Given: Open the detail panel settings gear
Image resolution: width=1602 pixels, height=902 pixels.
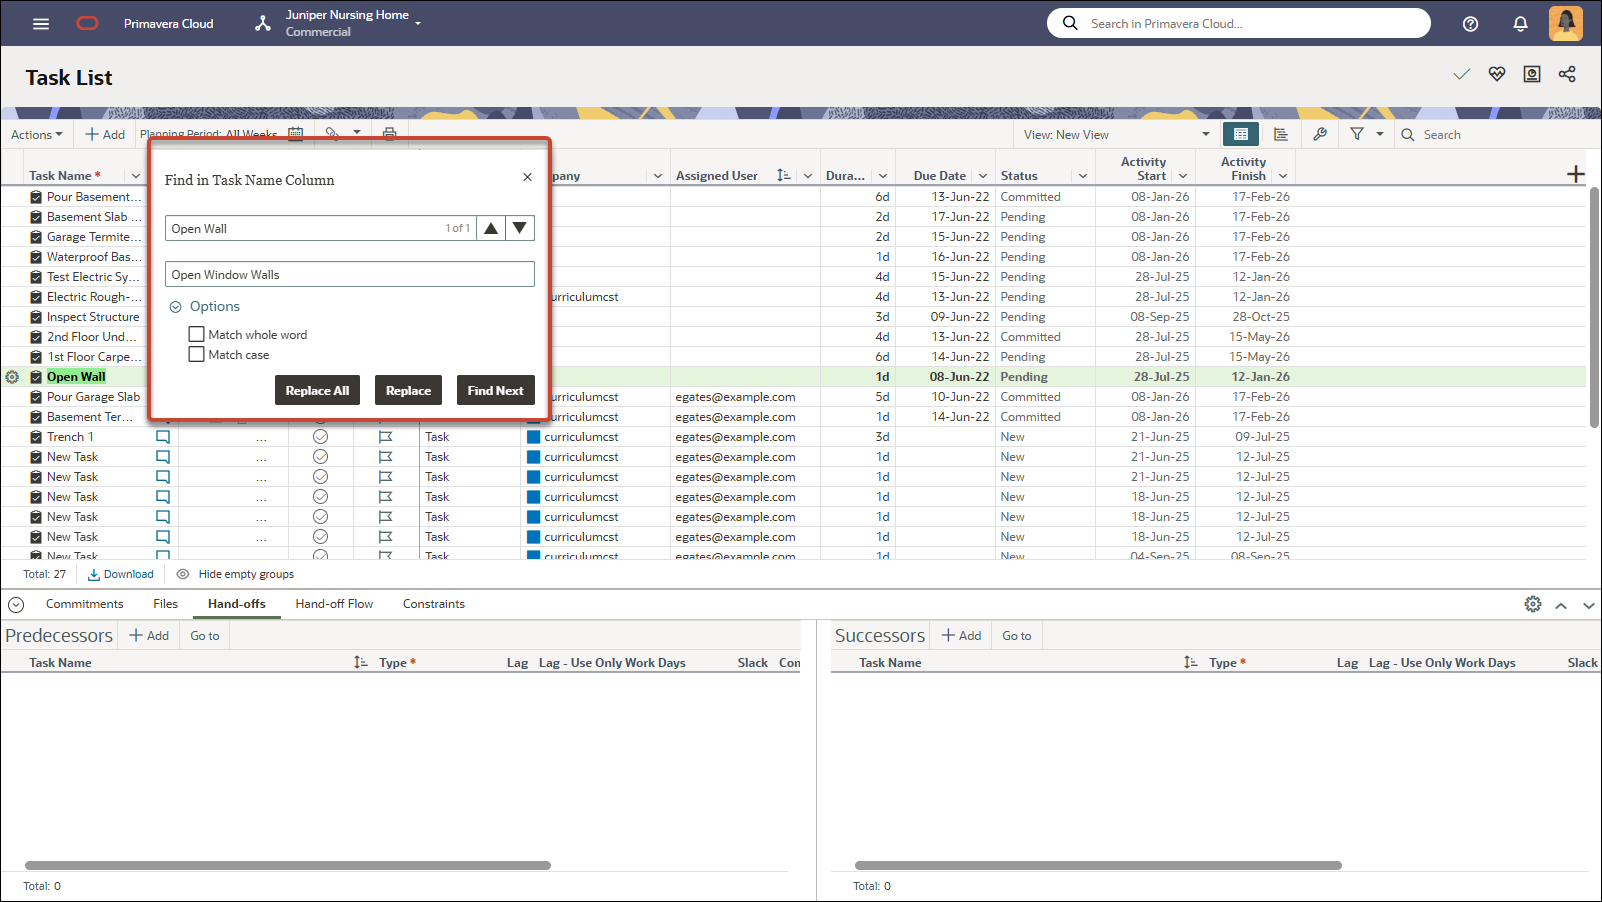Looking at the screenshot, I should (x=1533, y=604).
